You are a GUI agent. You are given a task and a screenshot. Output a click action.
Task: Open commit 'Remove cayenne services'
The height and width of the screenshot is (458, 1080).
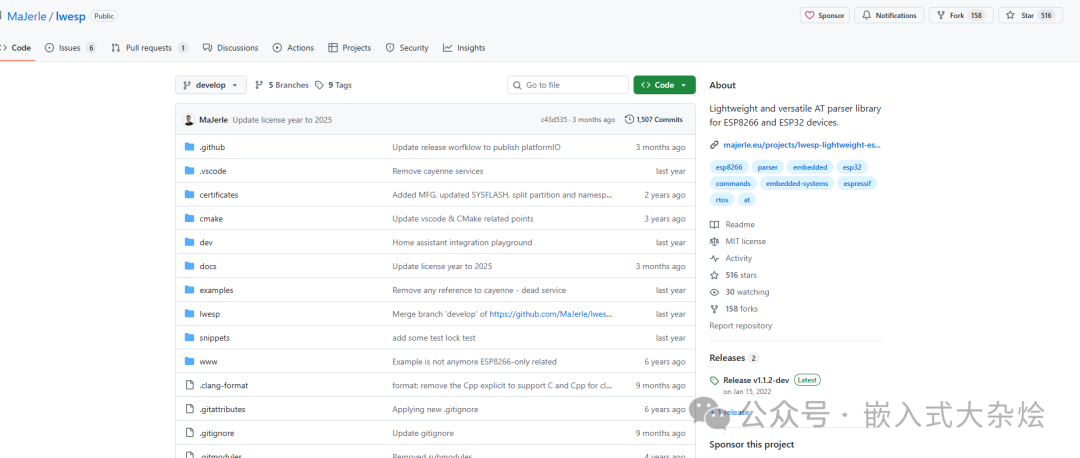[438, 171]
